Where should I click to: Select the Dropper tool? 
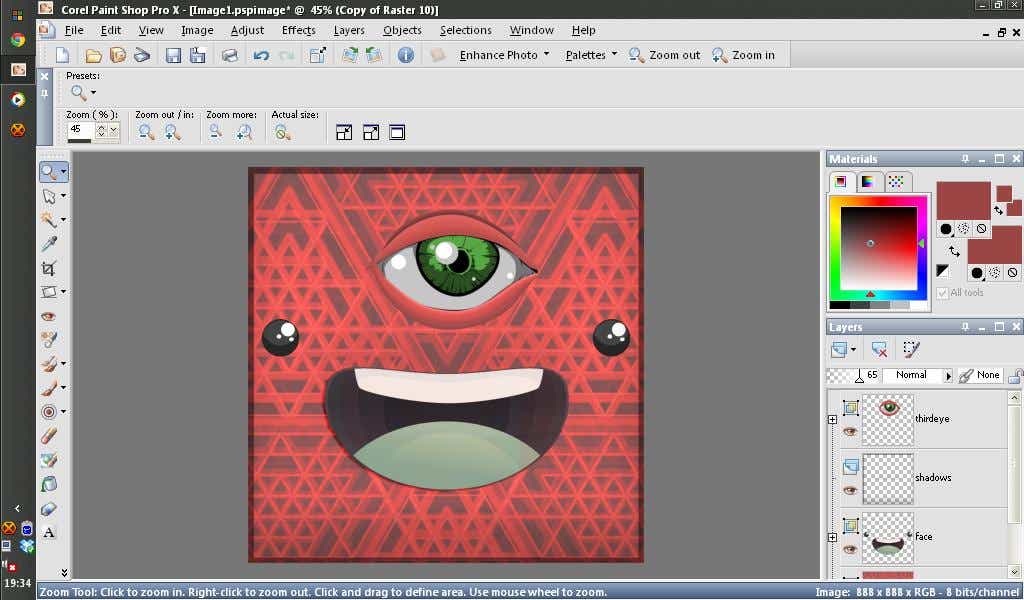click(x=48, y=244)
